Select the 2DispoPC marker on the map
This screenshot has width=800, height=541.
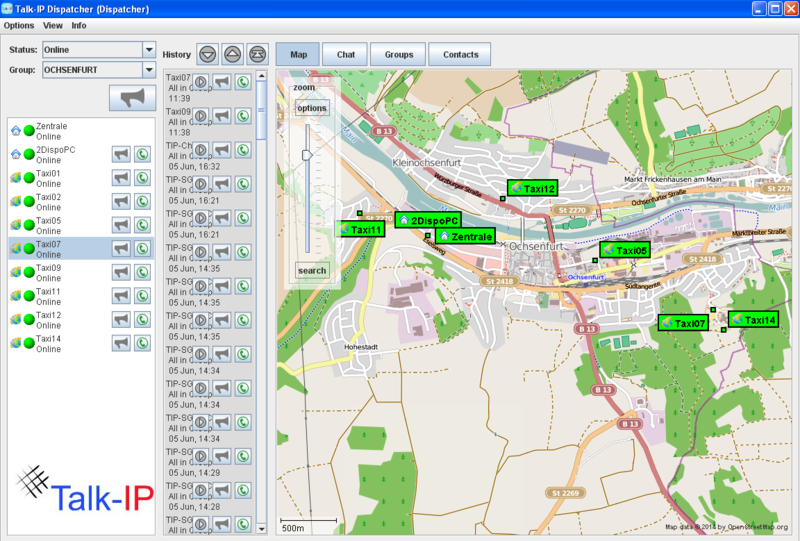pos(428,220)
